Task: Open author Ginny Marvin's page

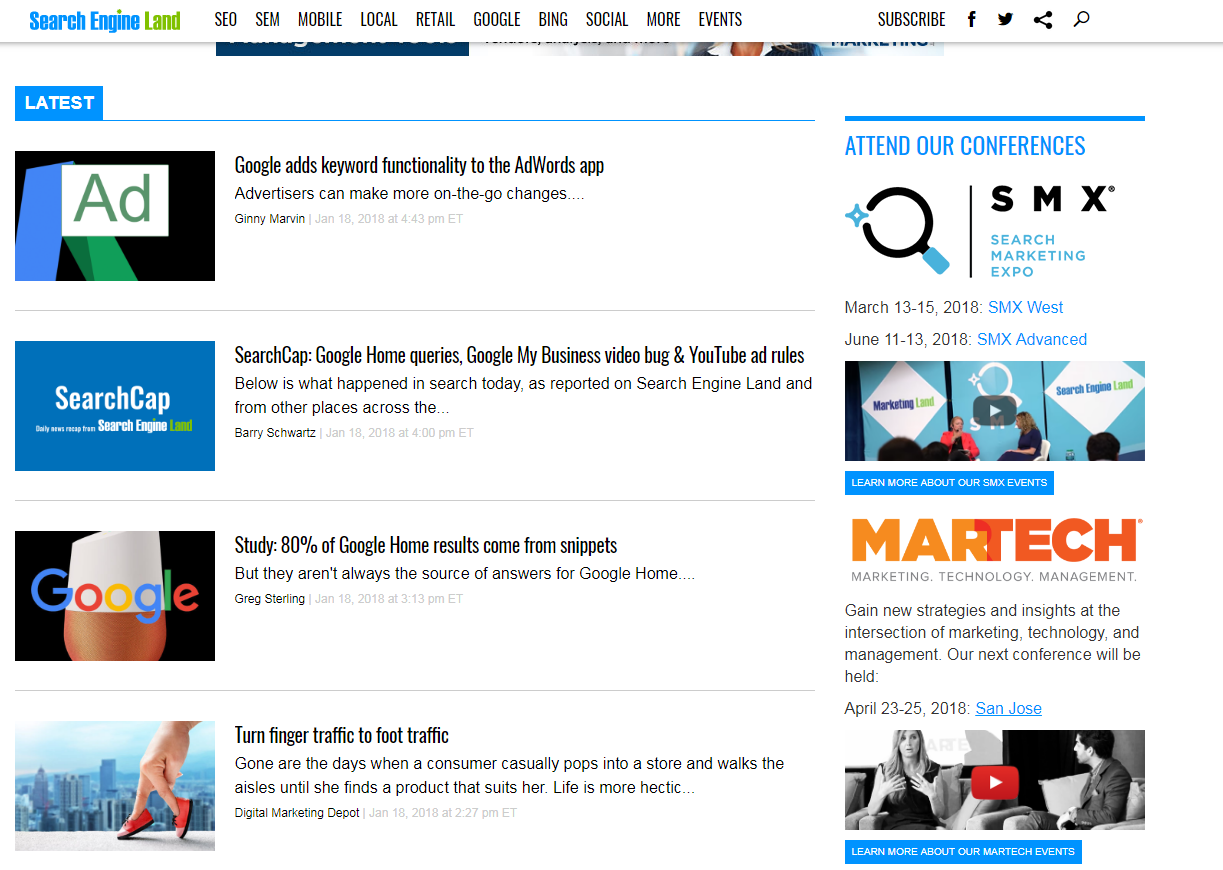Action: (x=270, y=219)
